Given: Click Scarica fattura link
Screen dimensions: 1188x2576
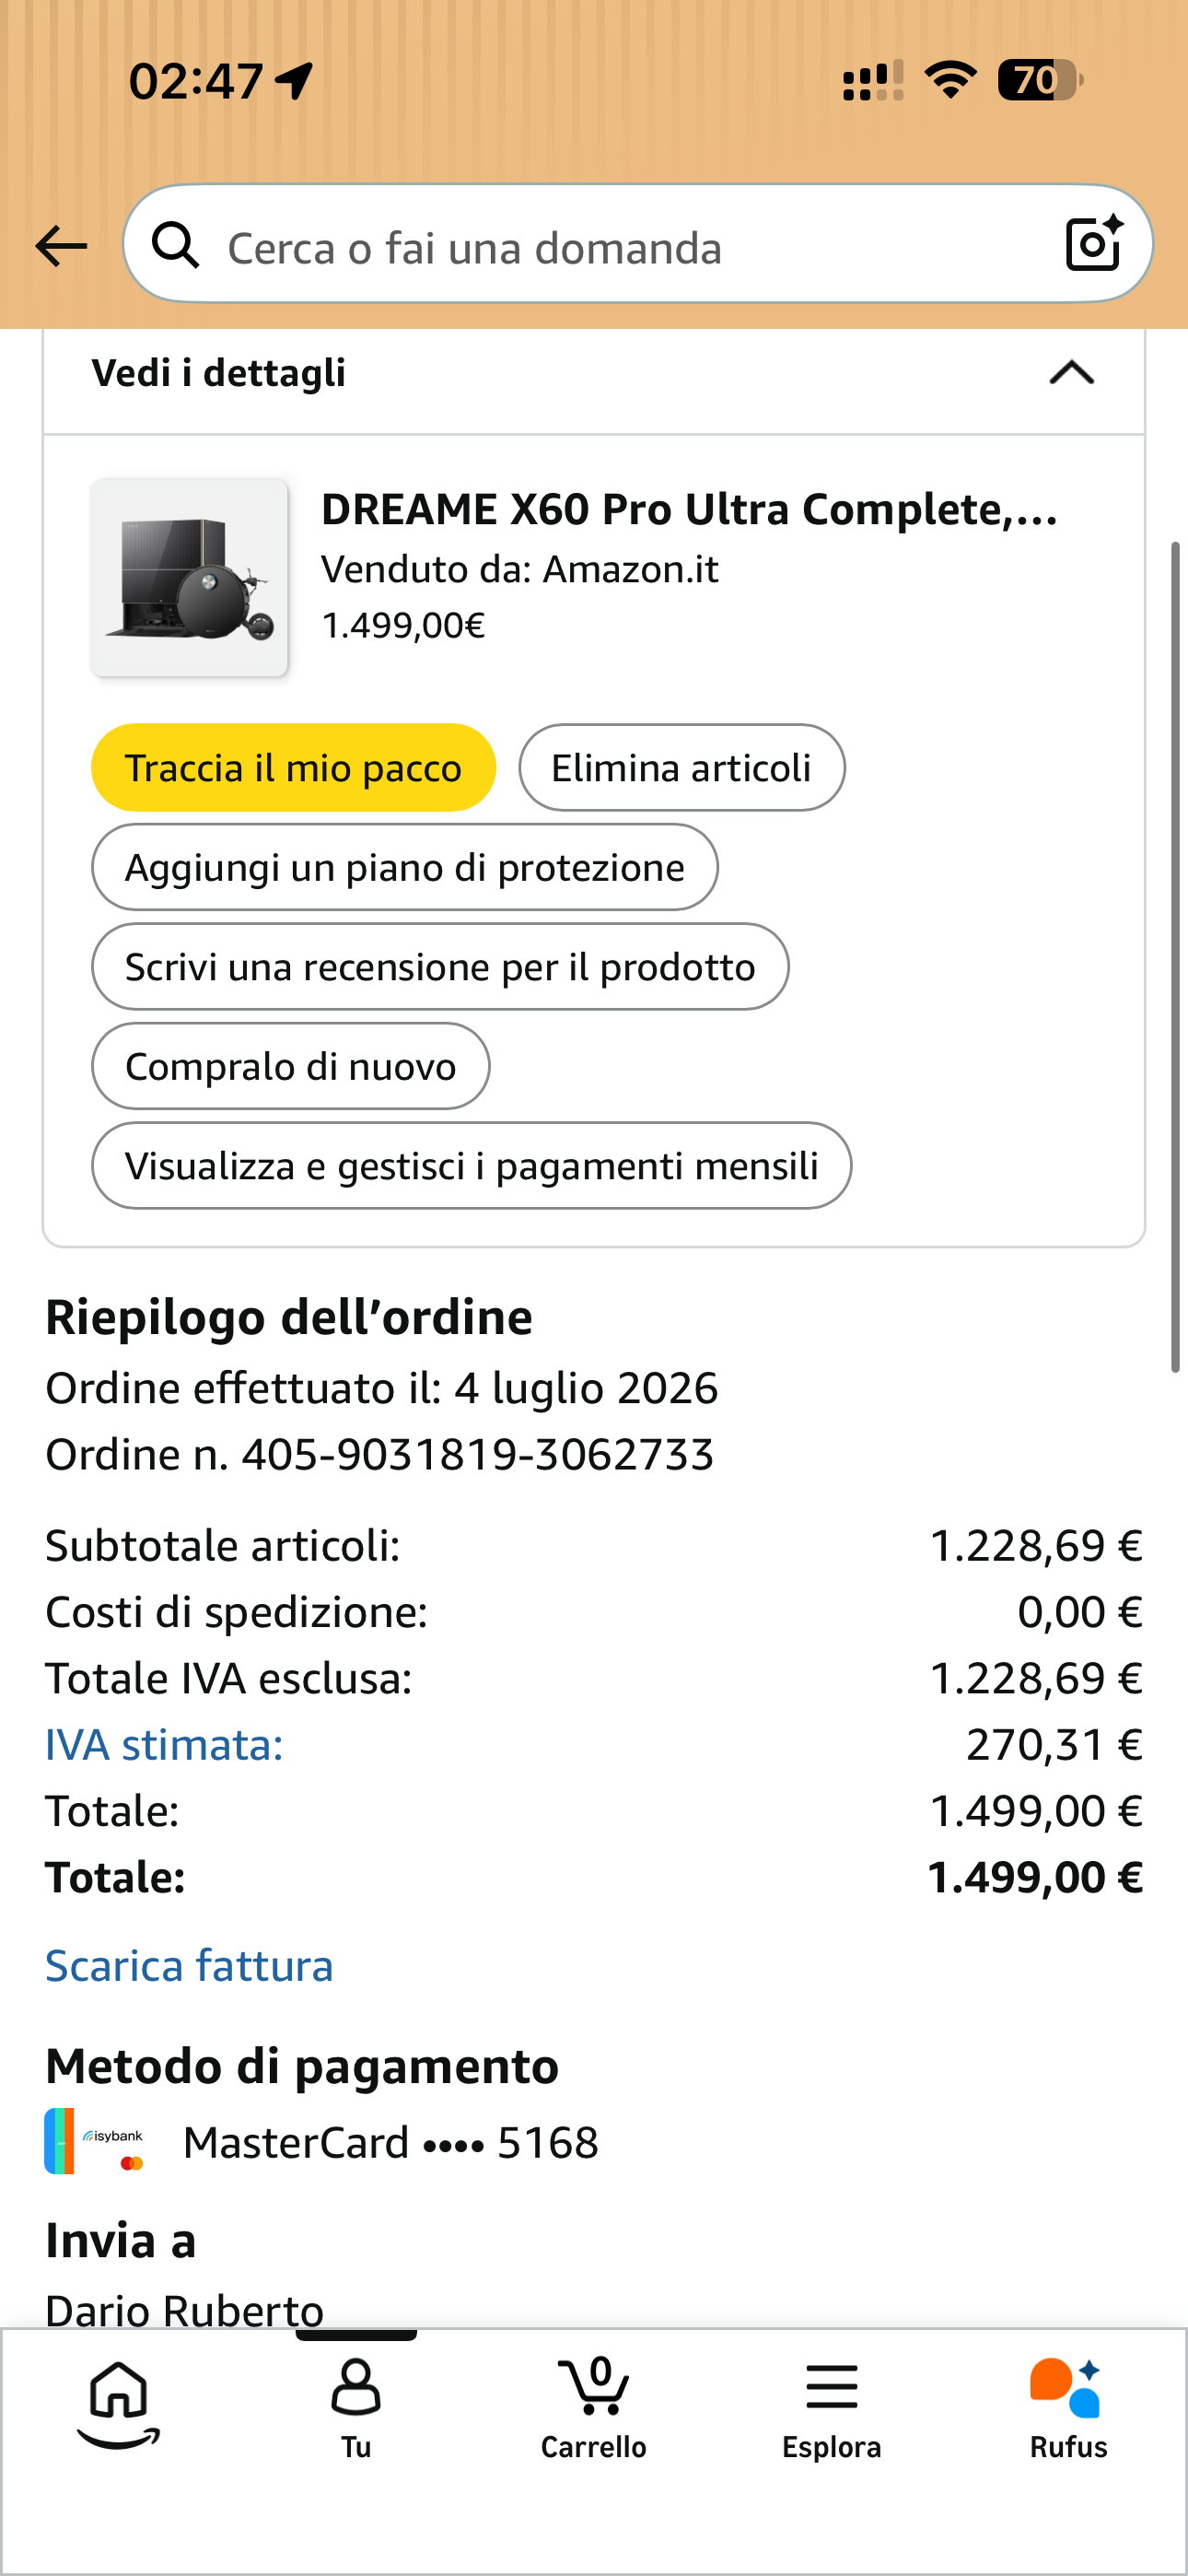Looking at the screenshot, I should (x=189, y=1965).
